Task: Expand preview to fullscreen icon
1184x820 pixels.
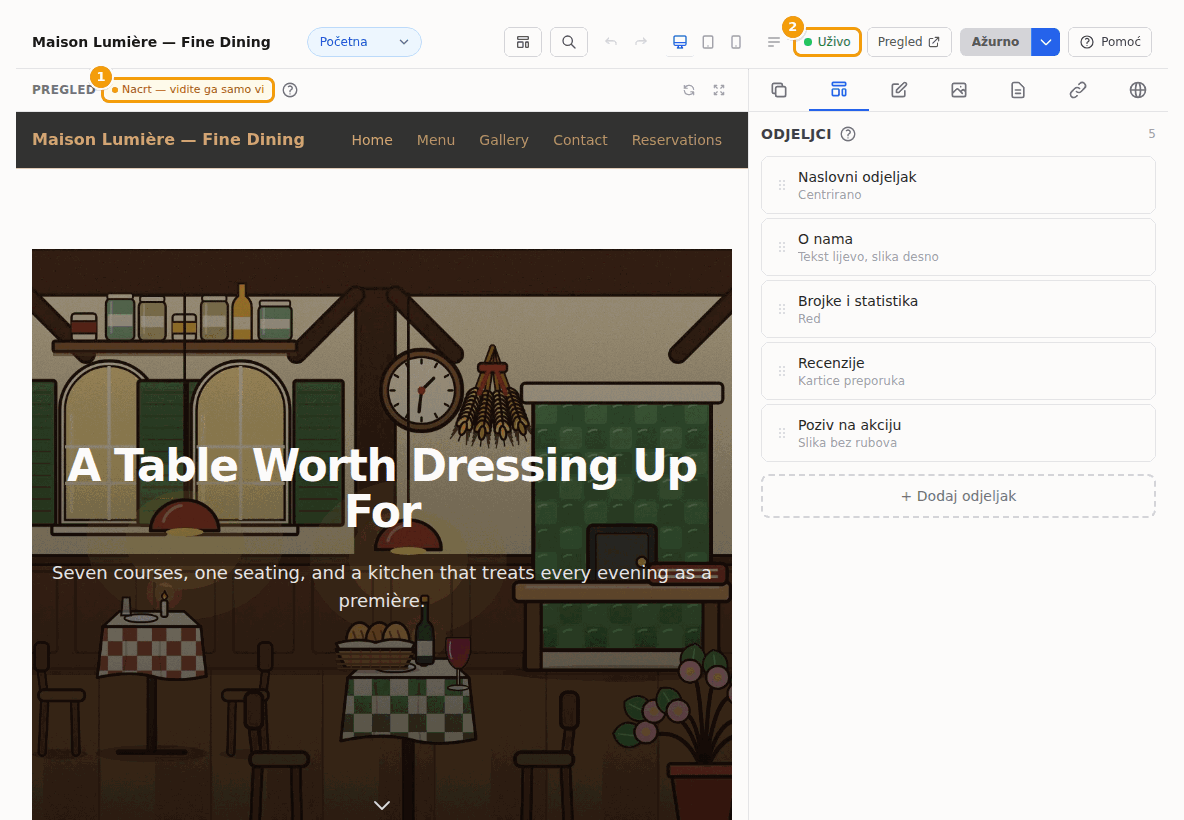Action: (719, 90)
